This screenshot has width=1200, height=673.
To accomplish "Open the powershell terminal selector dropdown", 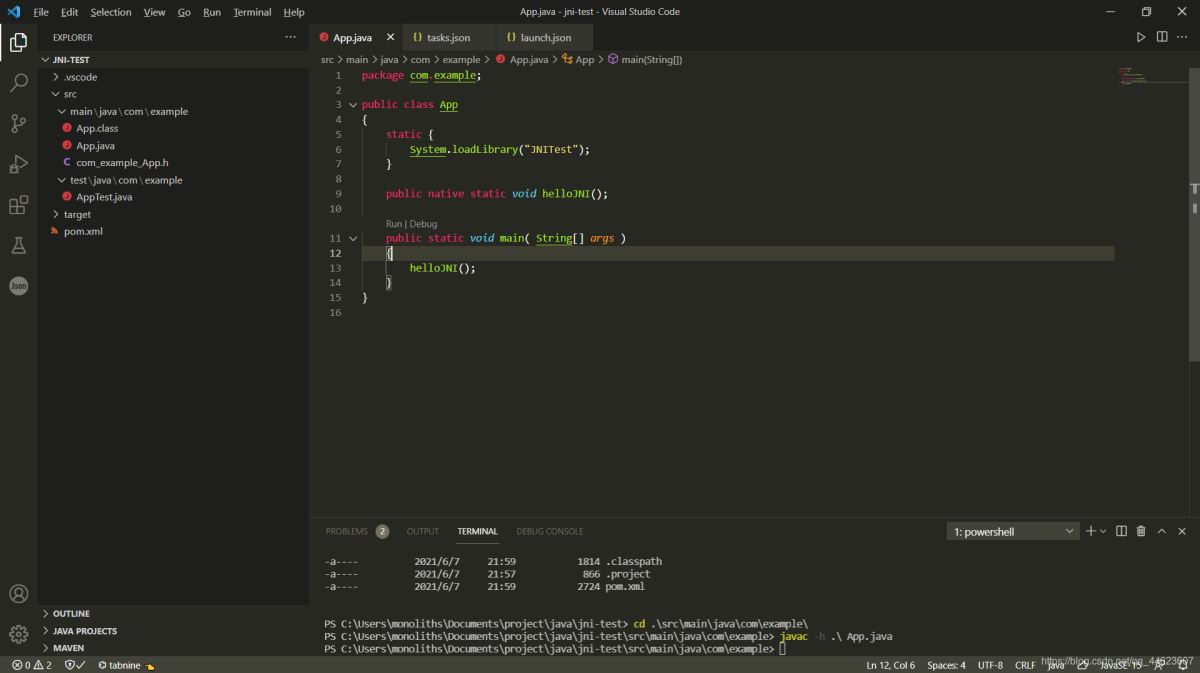I will (x=1012, y=532).
